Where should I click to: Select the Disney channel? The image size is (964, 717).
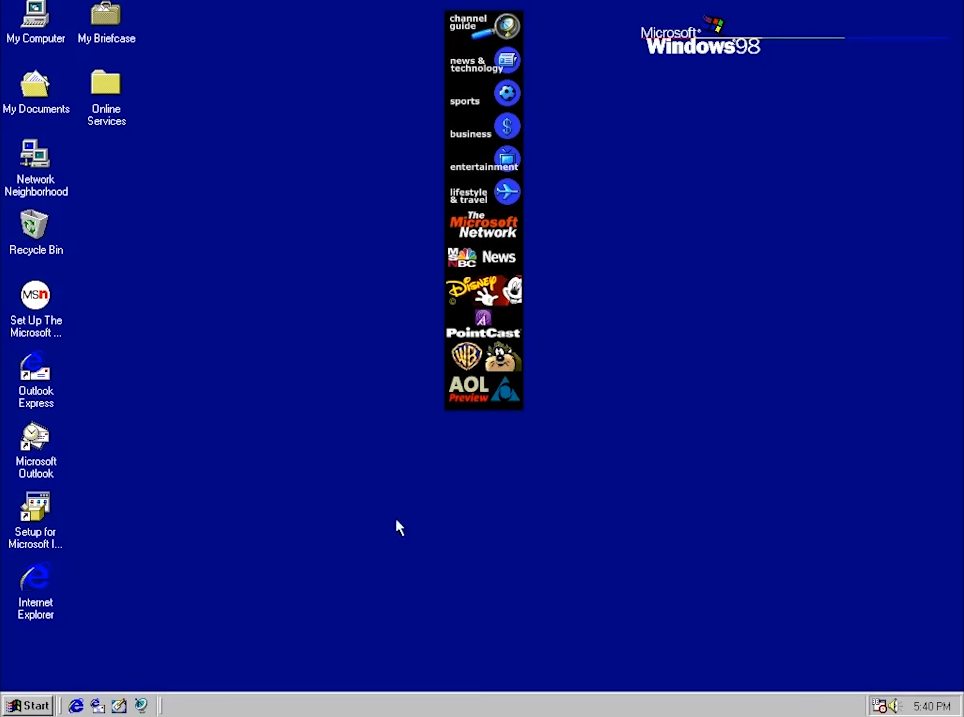[x=484, y=290]
